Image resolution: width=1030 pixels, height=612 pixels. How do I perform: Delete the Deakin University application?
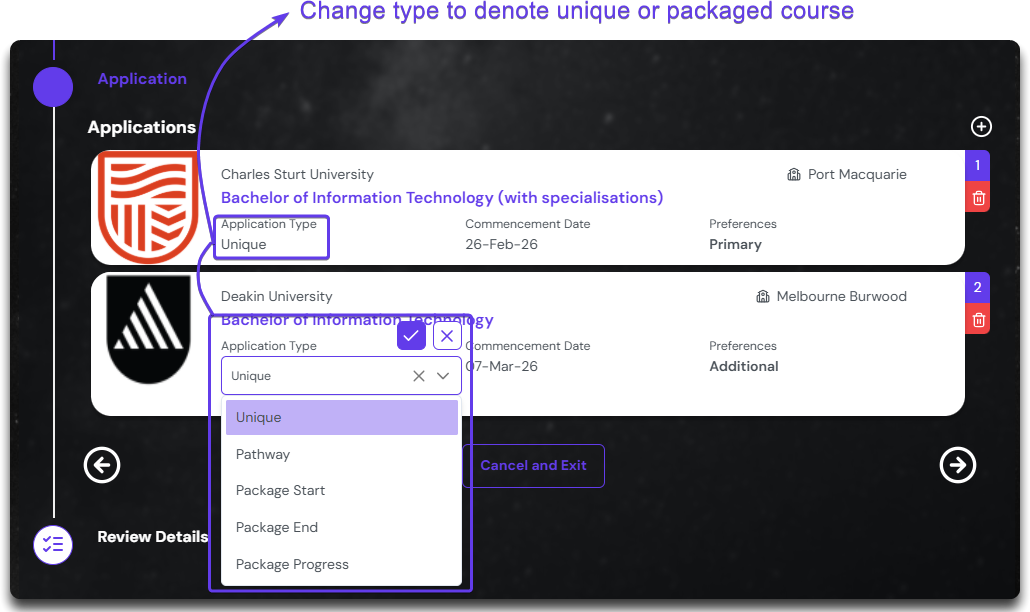coord(978,320)
